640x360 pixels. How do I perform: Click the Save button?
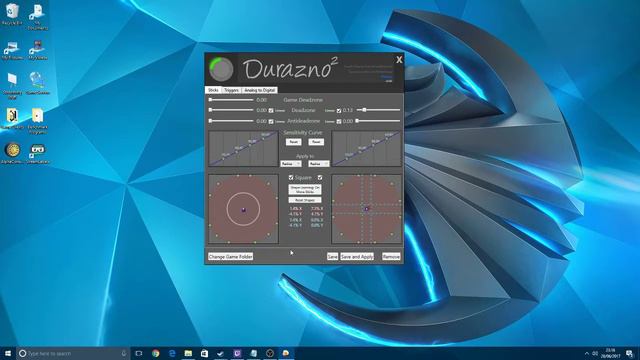click(332, 256)
